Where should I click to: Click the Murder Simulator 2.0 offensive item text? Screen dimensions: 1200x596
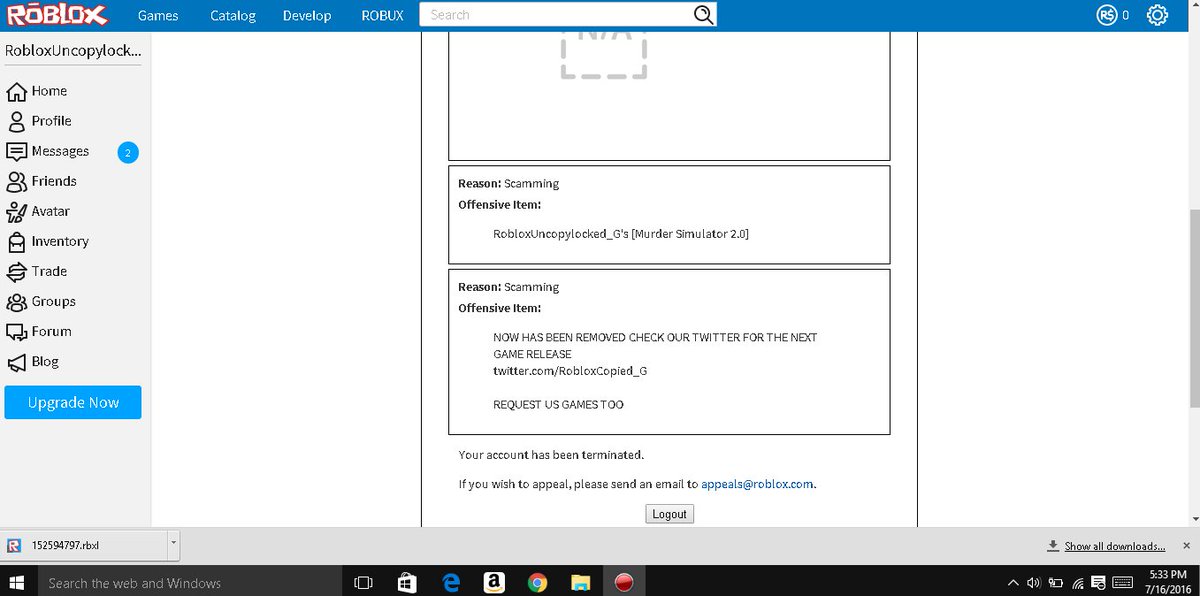[x=621, y=234]
